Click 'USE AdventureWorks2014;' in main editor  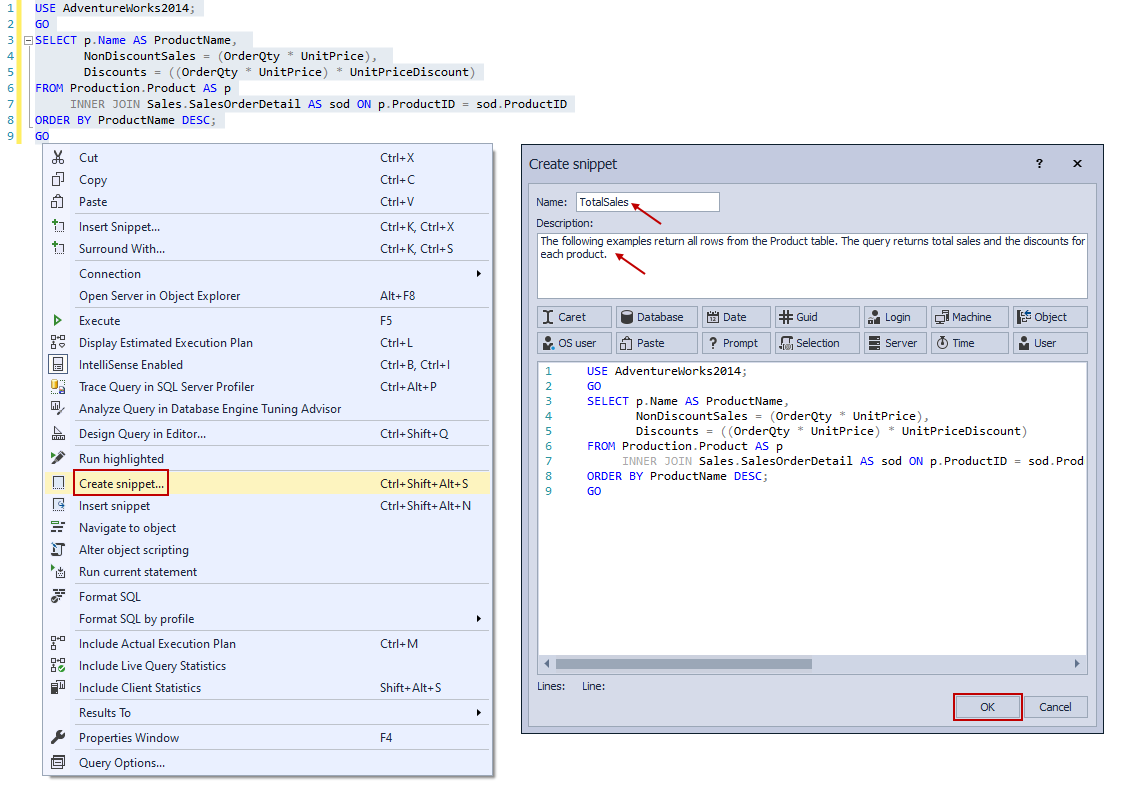[x=115, y=9]
